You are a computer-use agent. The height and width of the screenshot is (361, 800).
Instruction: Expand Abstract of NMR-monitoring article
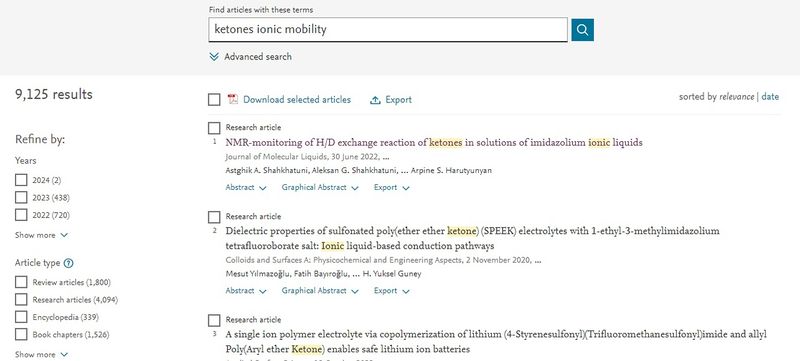pos(246,188)
